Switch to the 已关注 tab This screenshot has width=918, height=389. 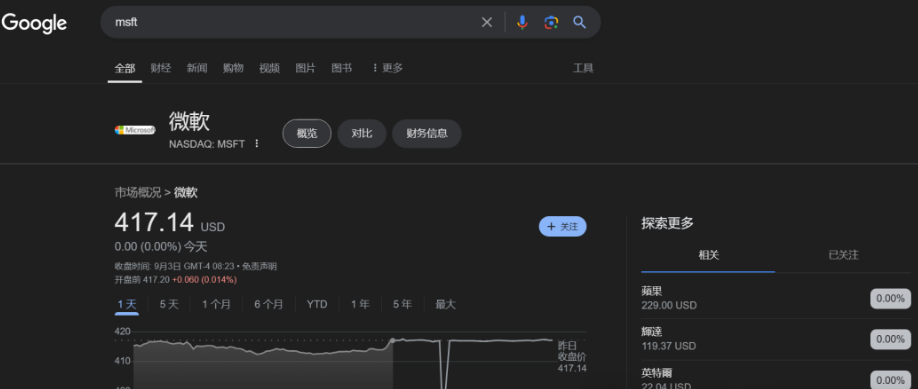click(x=844, y=255)
